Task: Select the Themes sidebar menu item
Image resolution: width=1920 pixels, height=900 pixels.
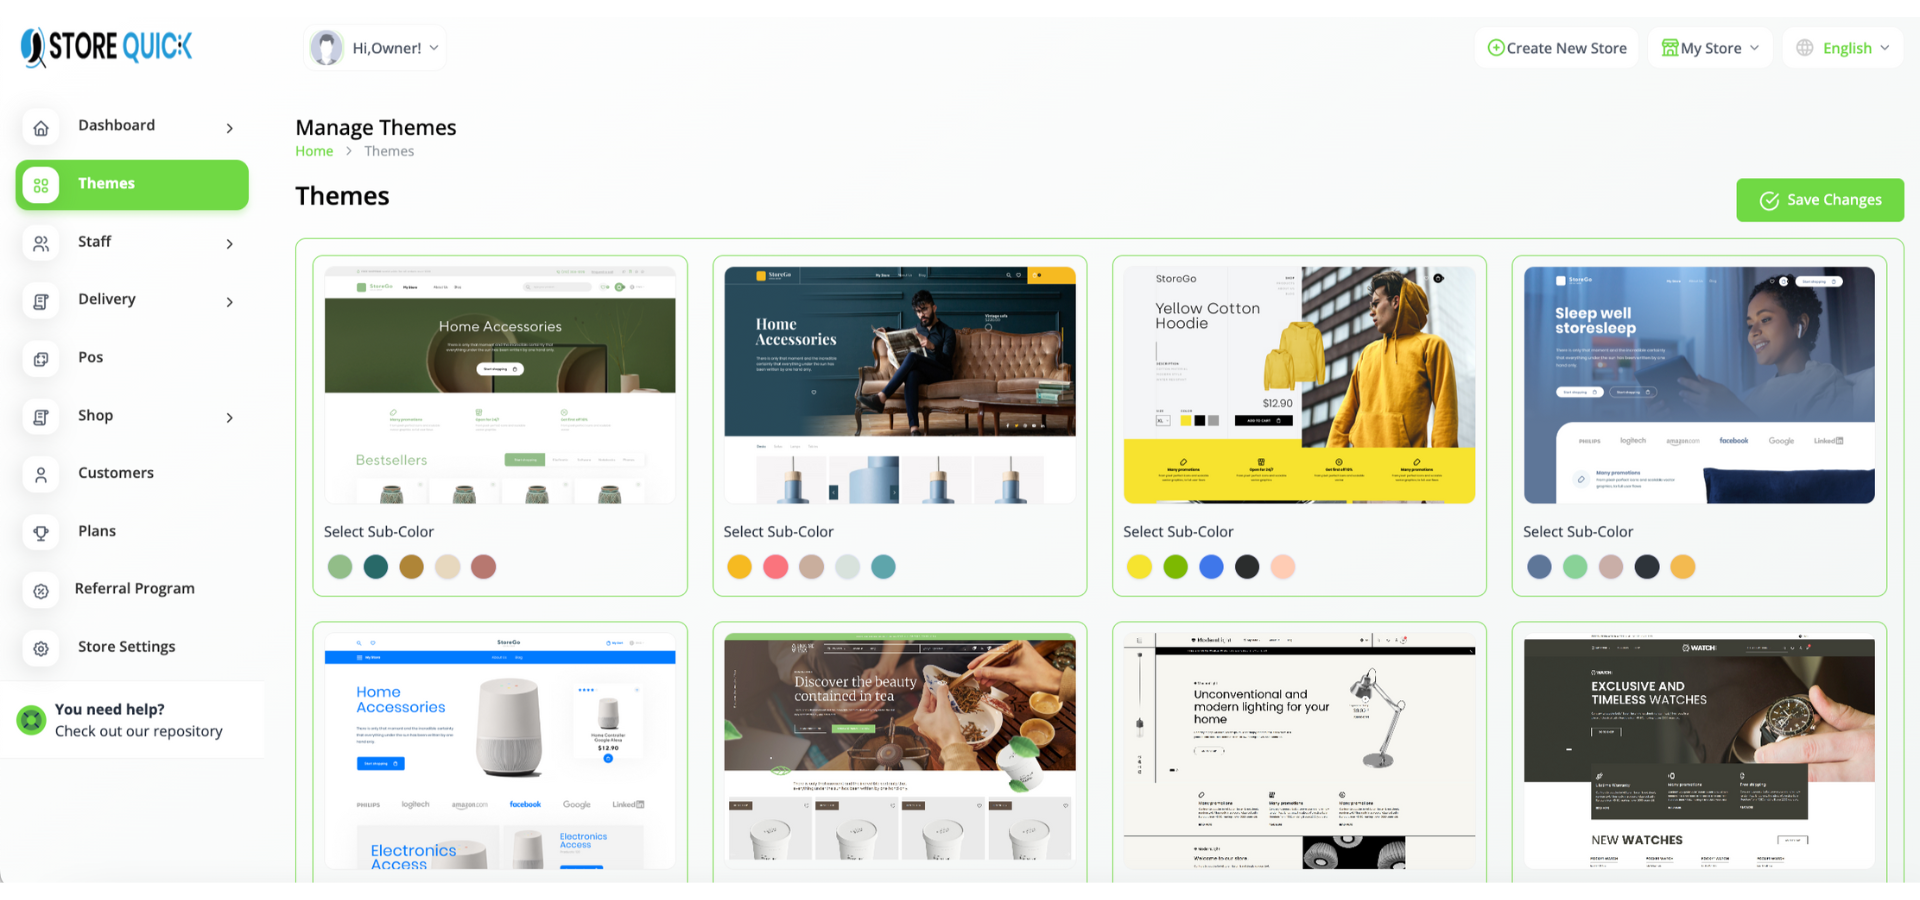Action: [x=132, y=185]
